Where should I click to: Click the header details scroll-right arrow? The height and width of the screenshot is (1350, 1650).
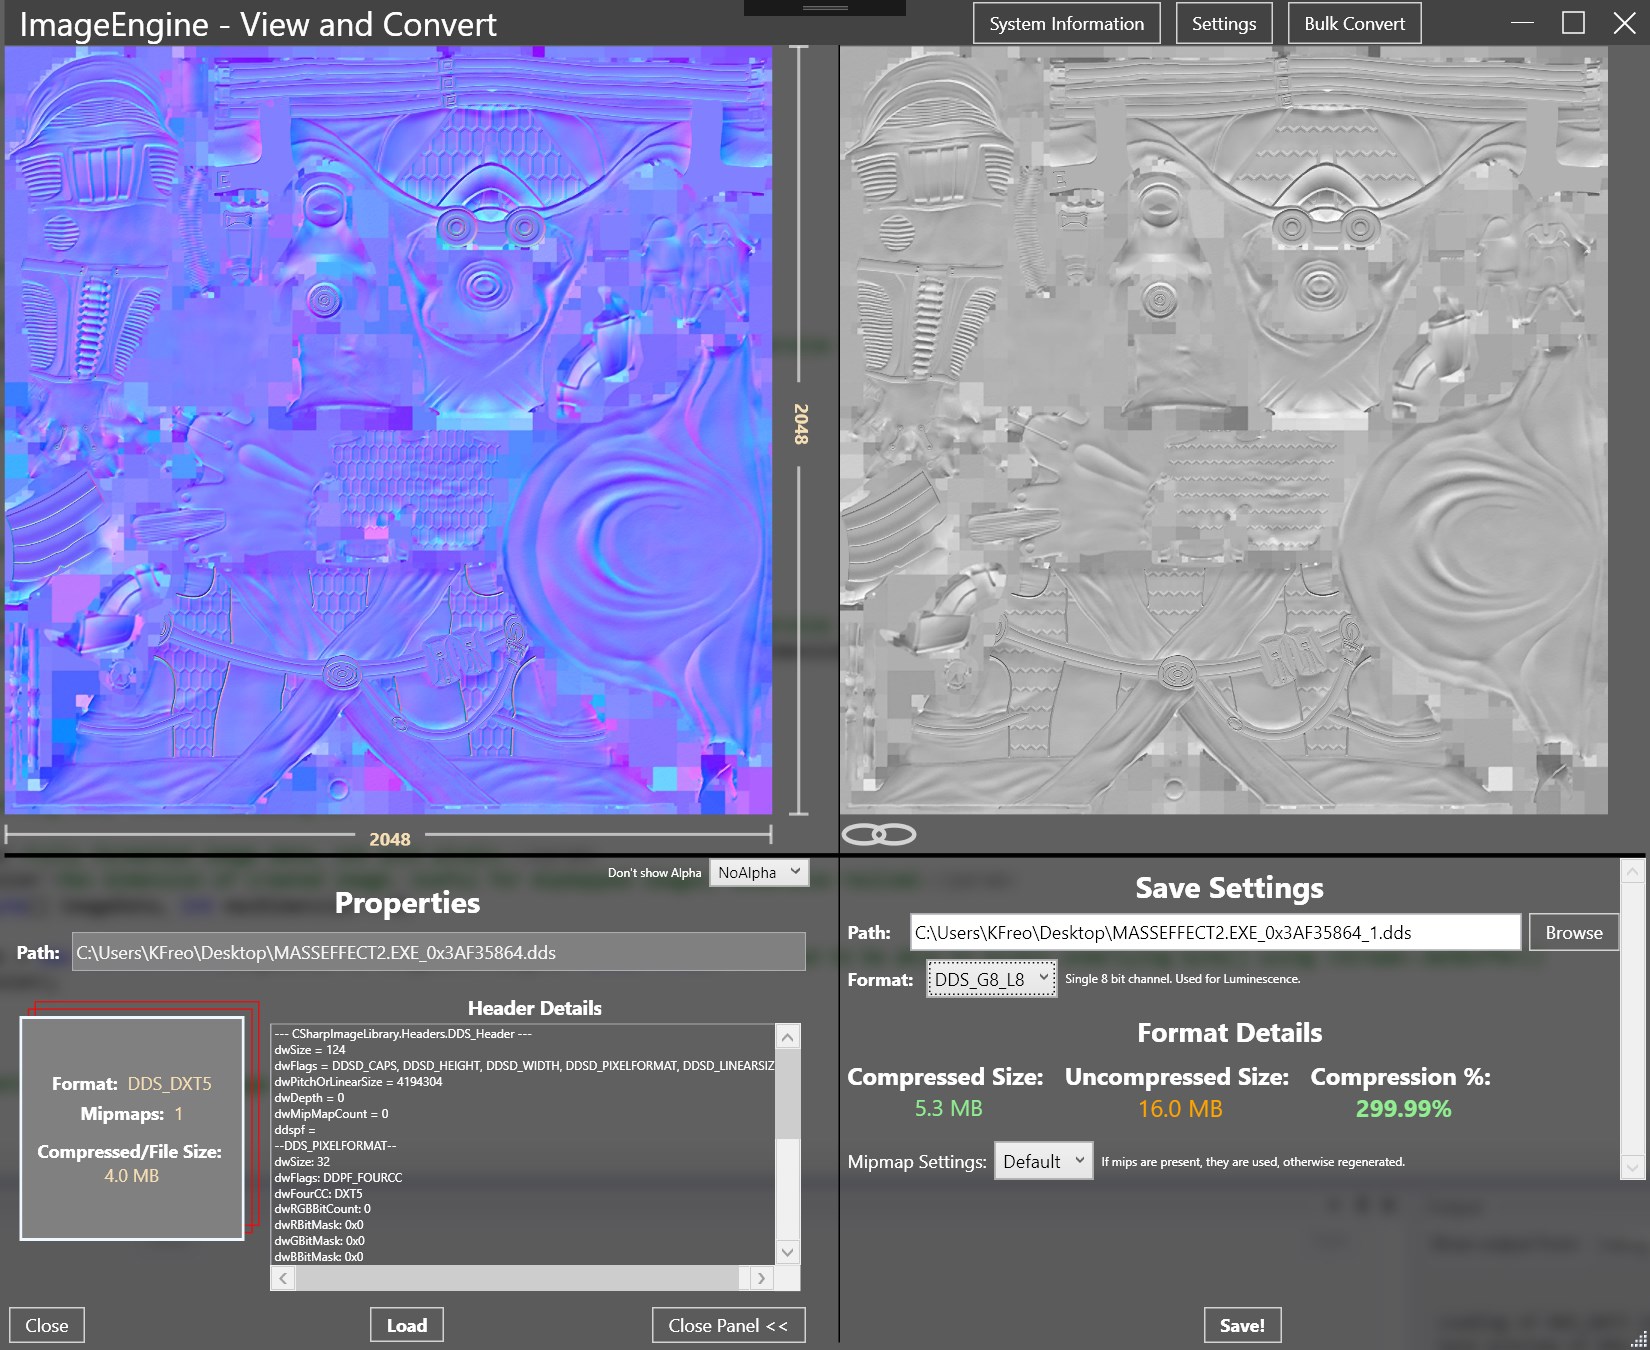click(761, 1278)
